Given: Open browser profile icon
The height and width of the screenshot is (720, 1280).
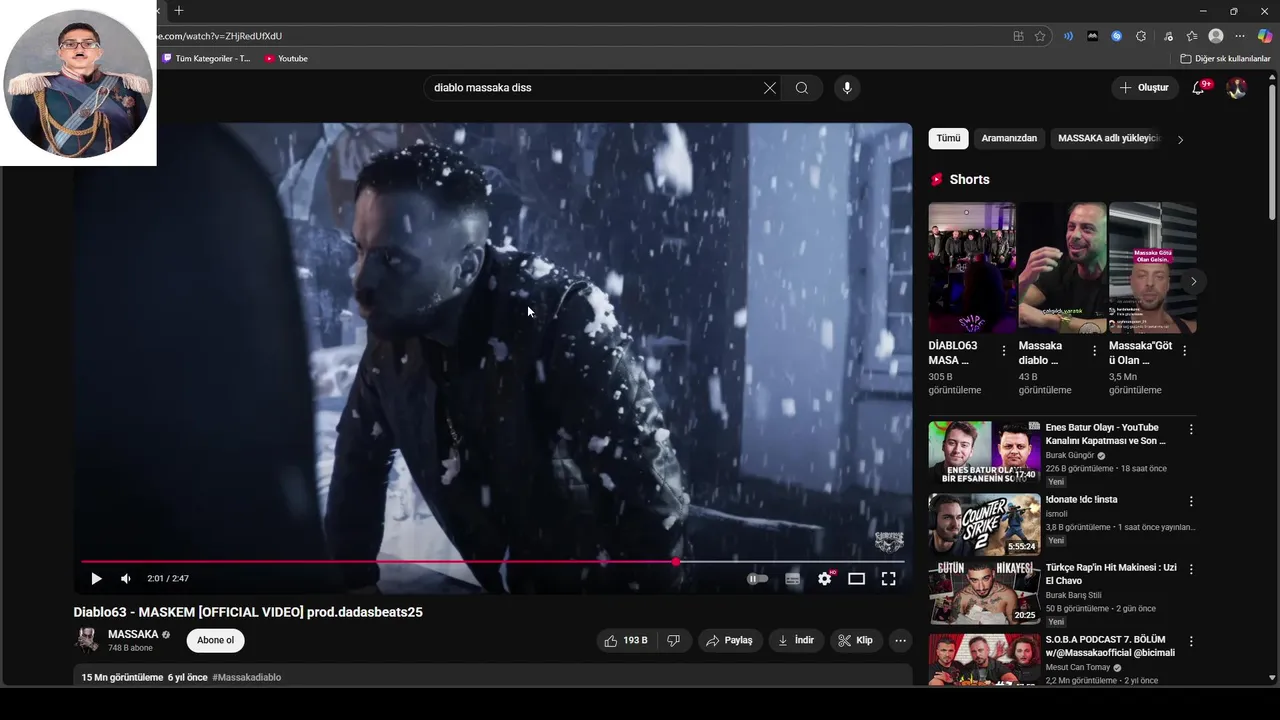Looking at the screenshot, I should tap(1216, 36).
